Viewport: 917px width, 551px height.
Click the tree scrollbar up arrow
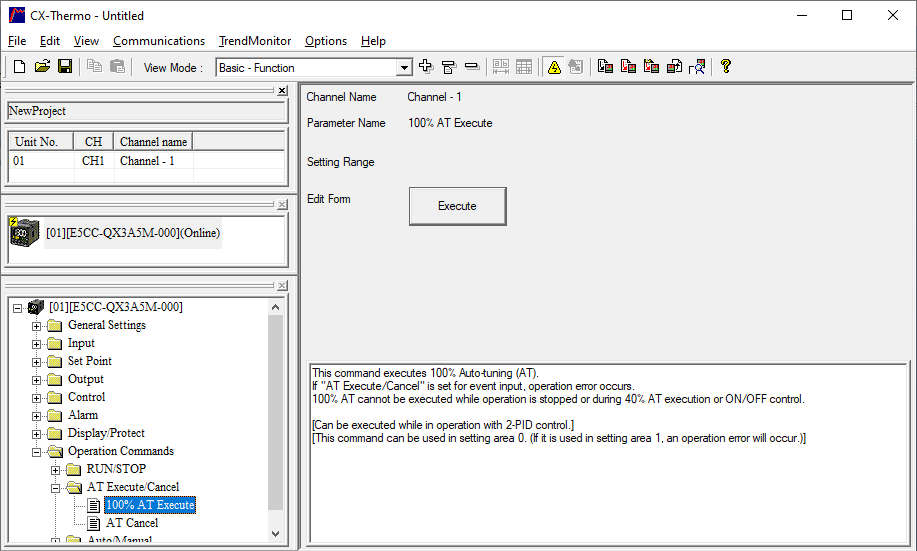pyautogui.click(x=275, y=307)
